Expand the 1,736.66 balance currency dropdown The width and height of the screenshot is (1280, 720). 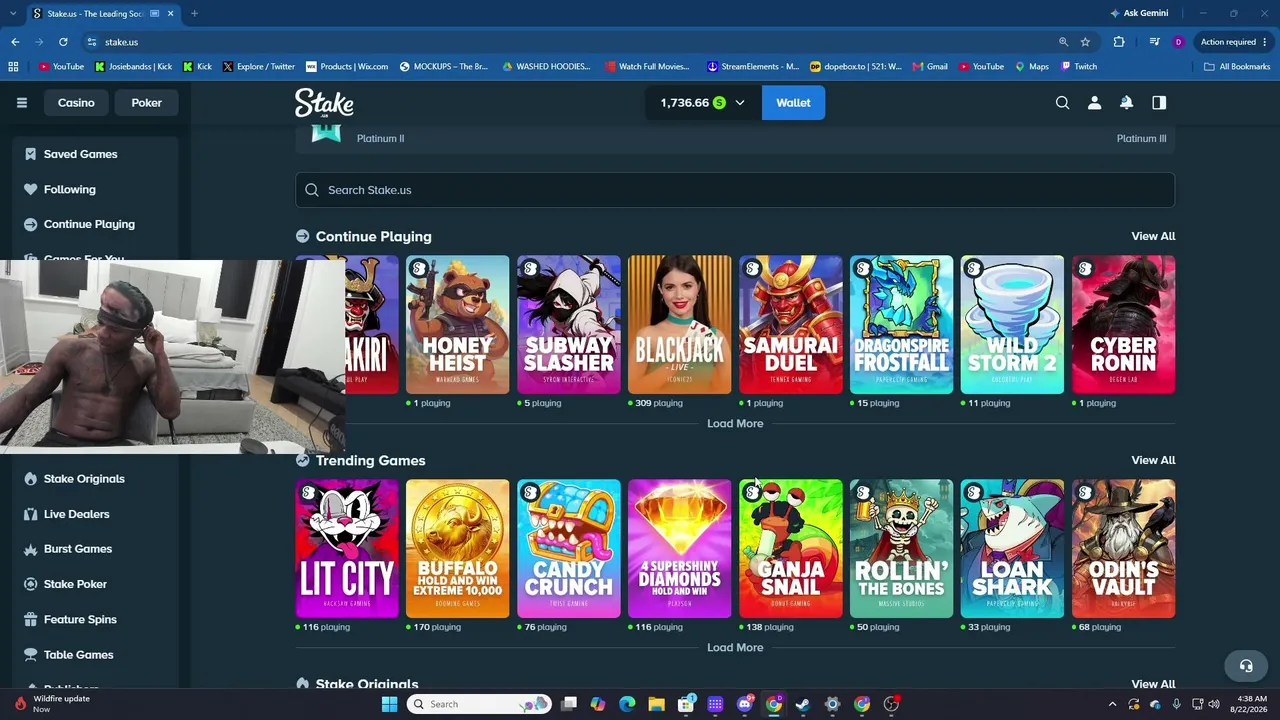(x=702, y=103)
